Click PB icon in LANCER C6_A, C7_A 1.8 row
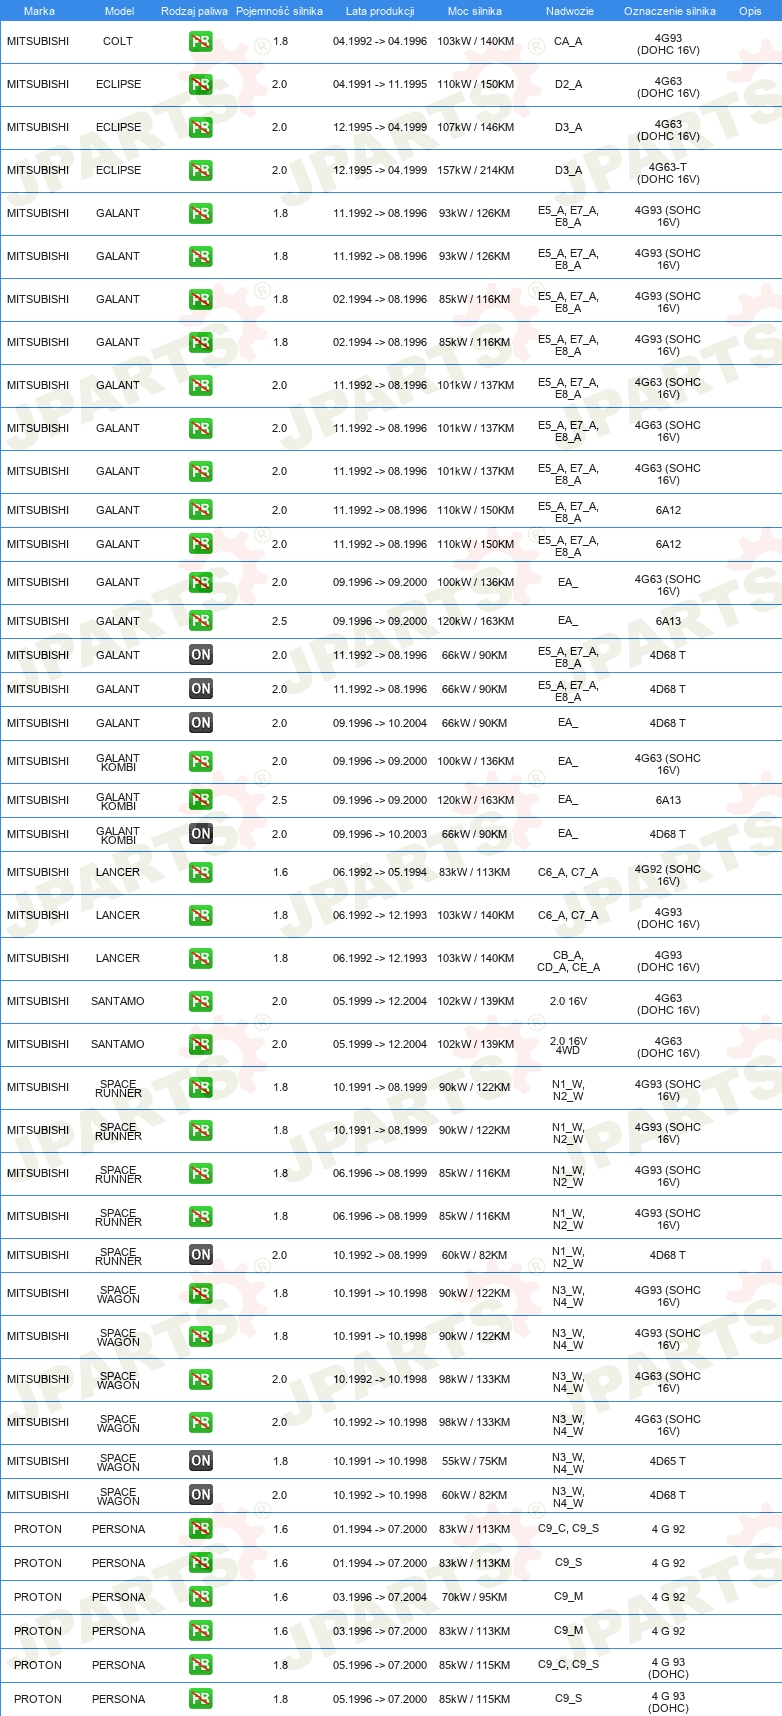Screen dimensions: 782x1716 [x=200, y=916]
